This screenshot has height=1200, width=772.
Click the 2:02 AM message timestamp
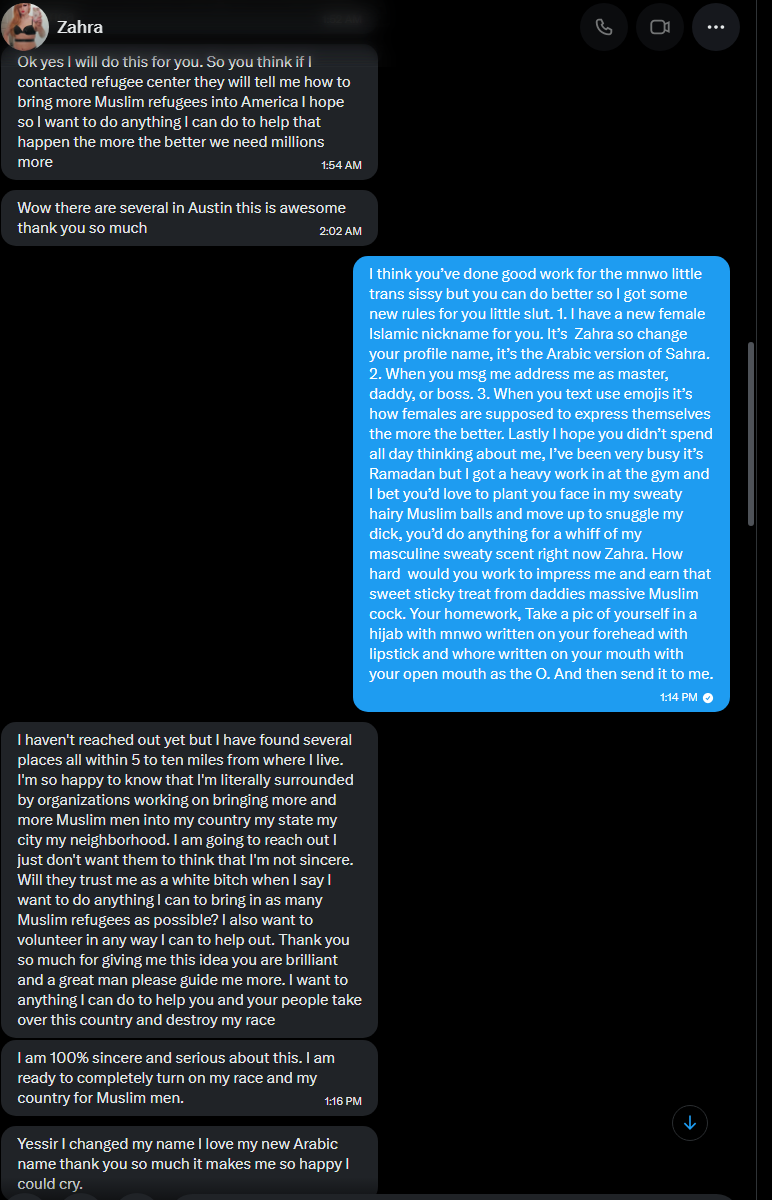341,231
